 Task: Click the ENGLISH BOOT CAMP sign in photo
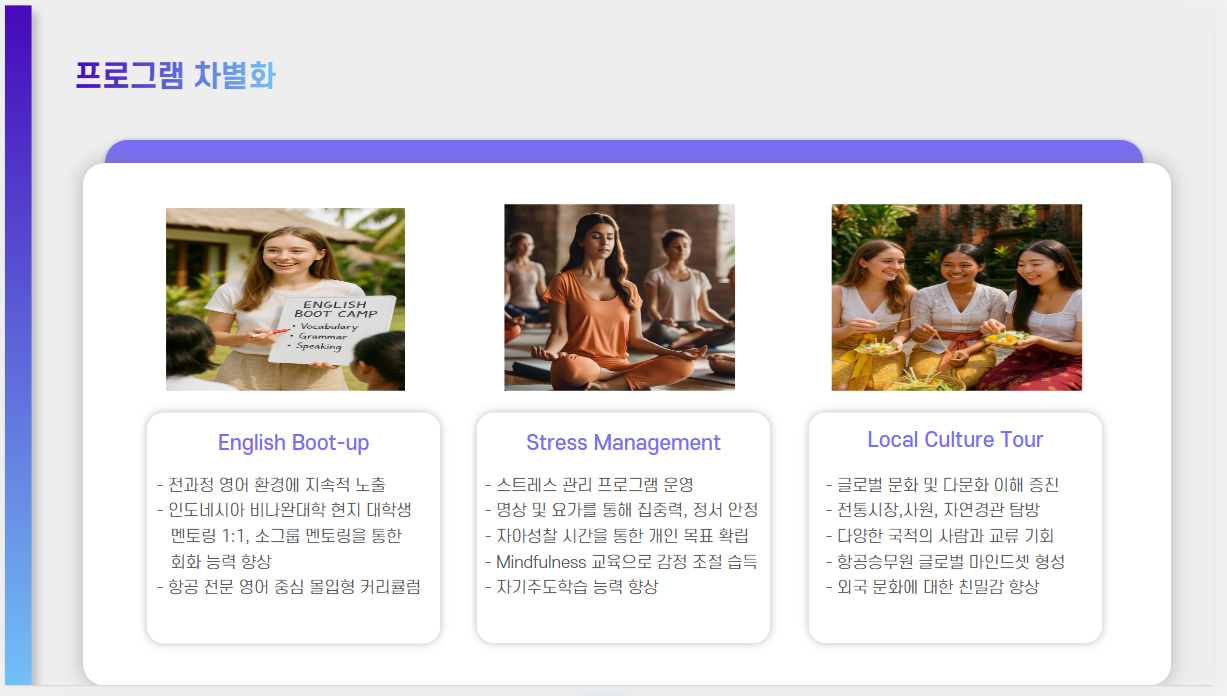[333, 330]
